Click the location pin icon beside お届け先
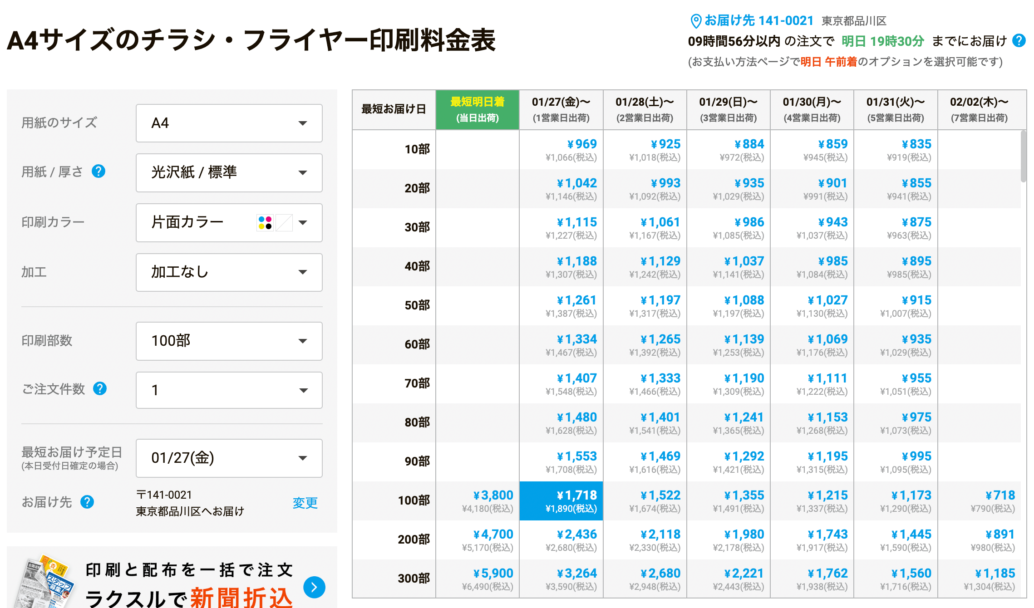The image size is (1034, 608). tap(698, 17)
